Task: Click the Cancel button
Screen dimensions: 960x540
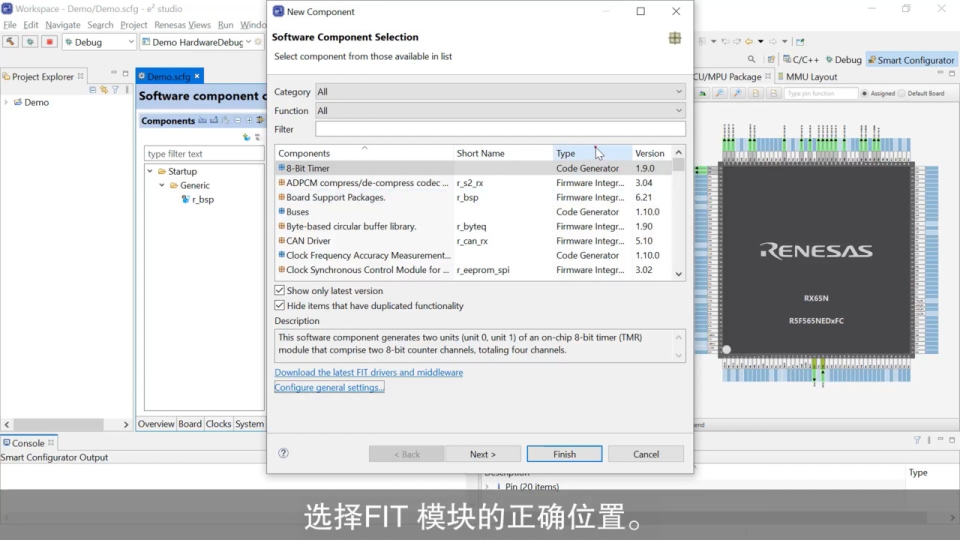Action: point(646,454)
